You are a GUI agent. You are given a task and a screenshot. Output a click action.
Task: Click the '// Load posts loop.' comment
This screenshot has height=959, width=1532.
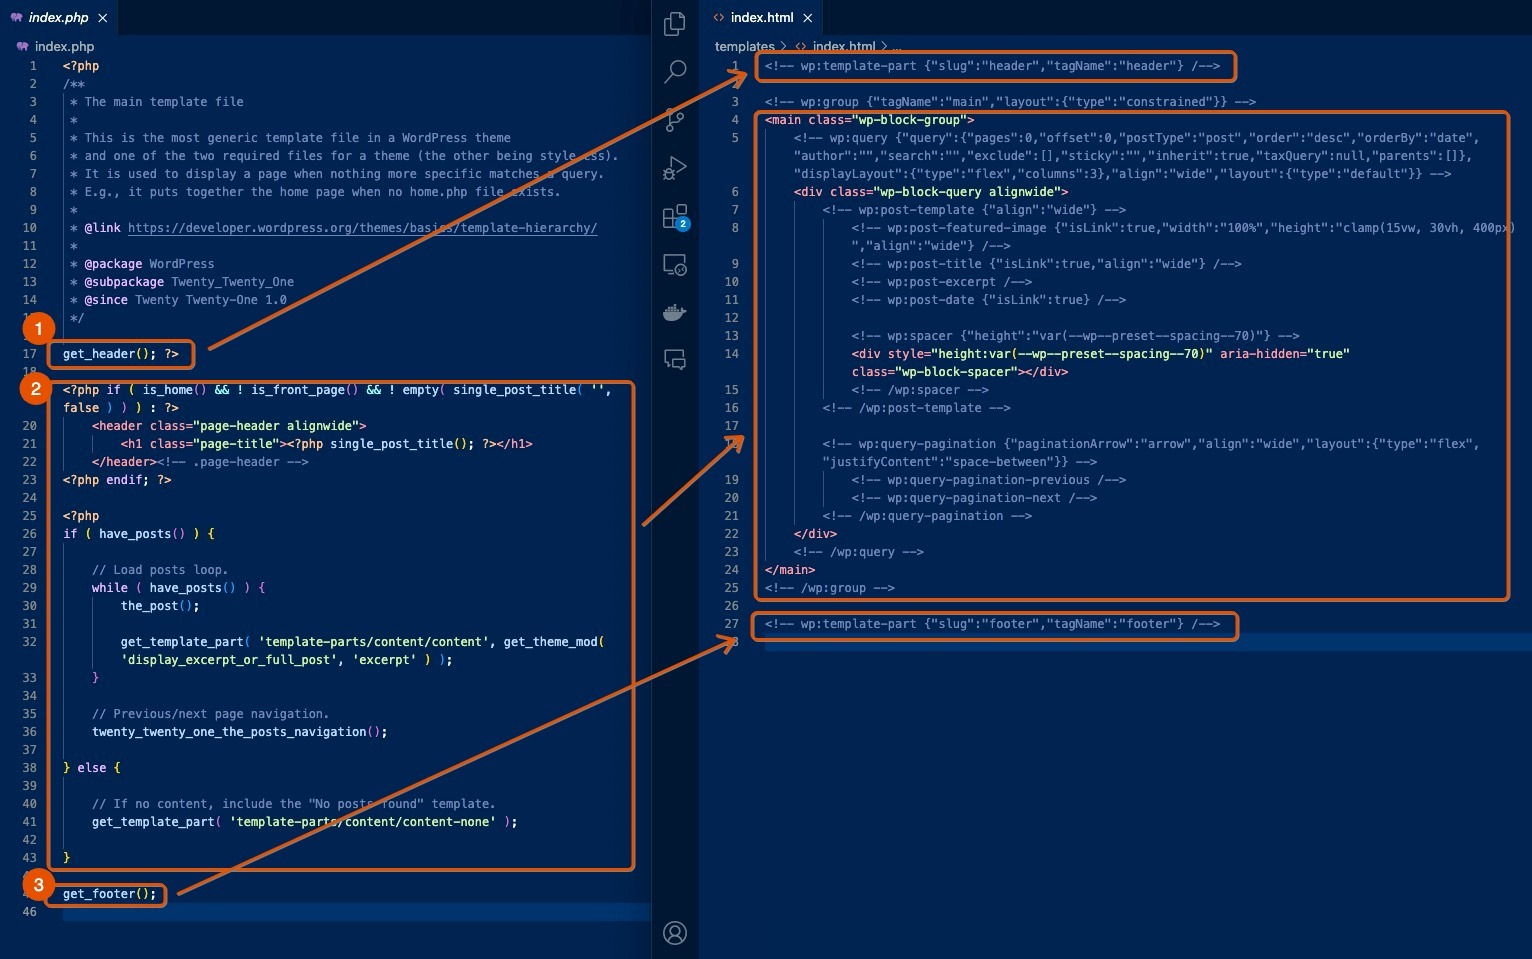pos(160,570)
